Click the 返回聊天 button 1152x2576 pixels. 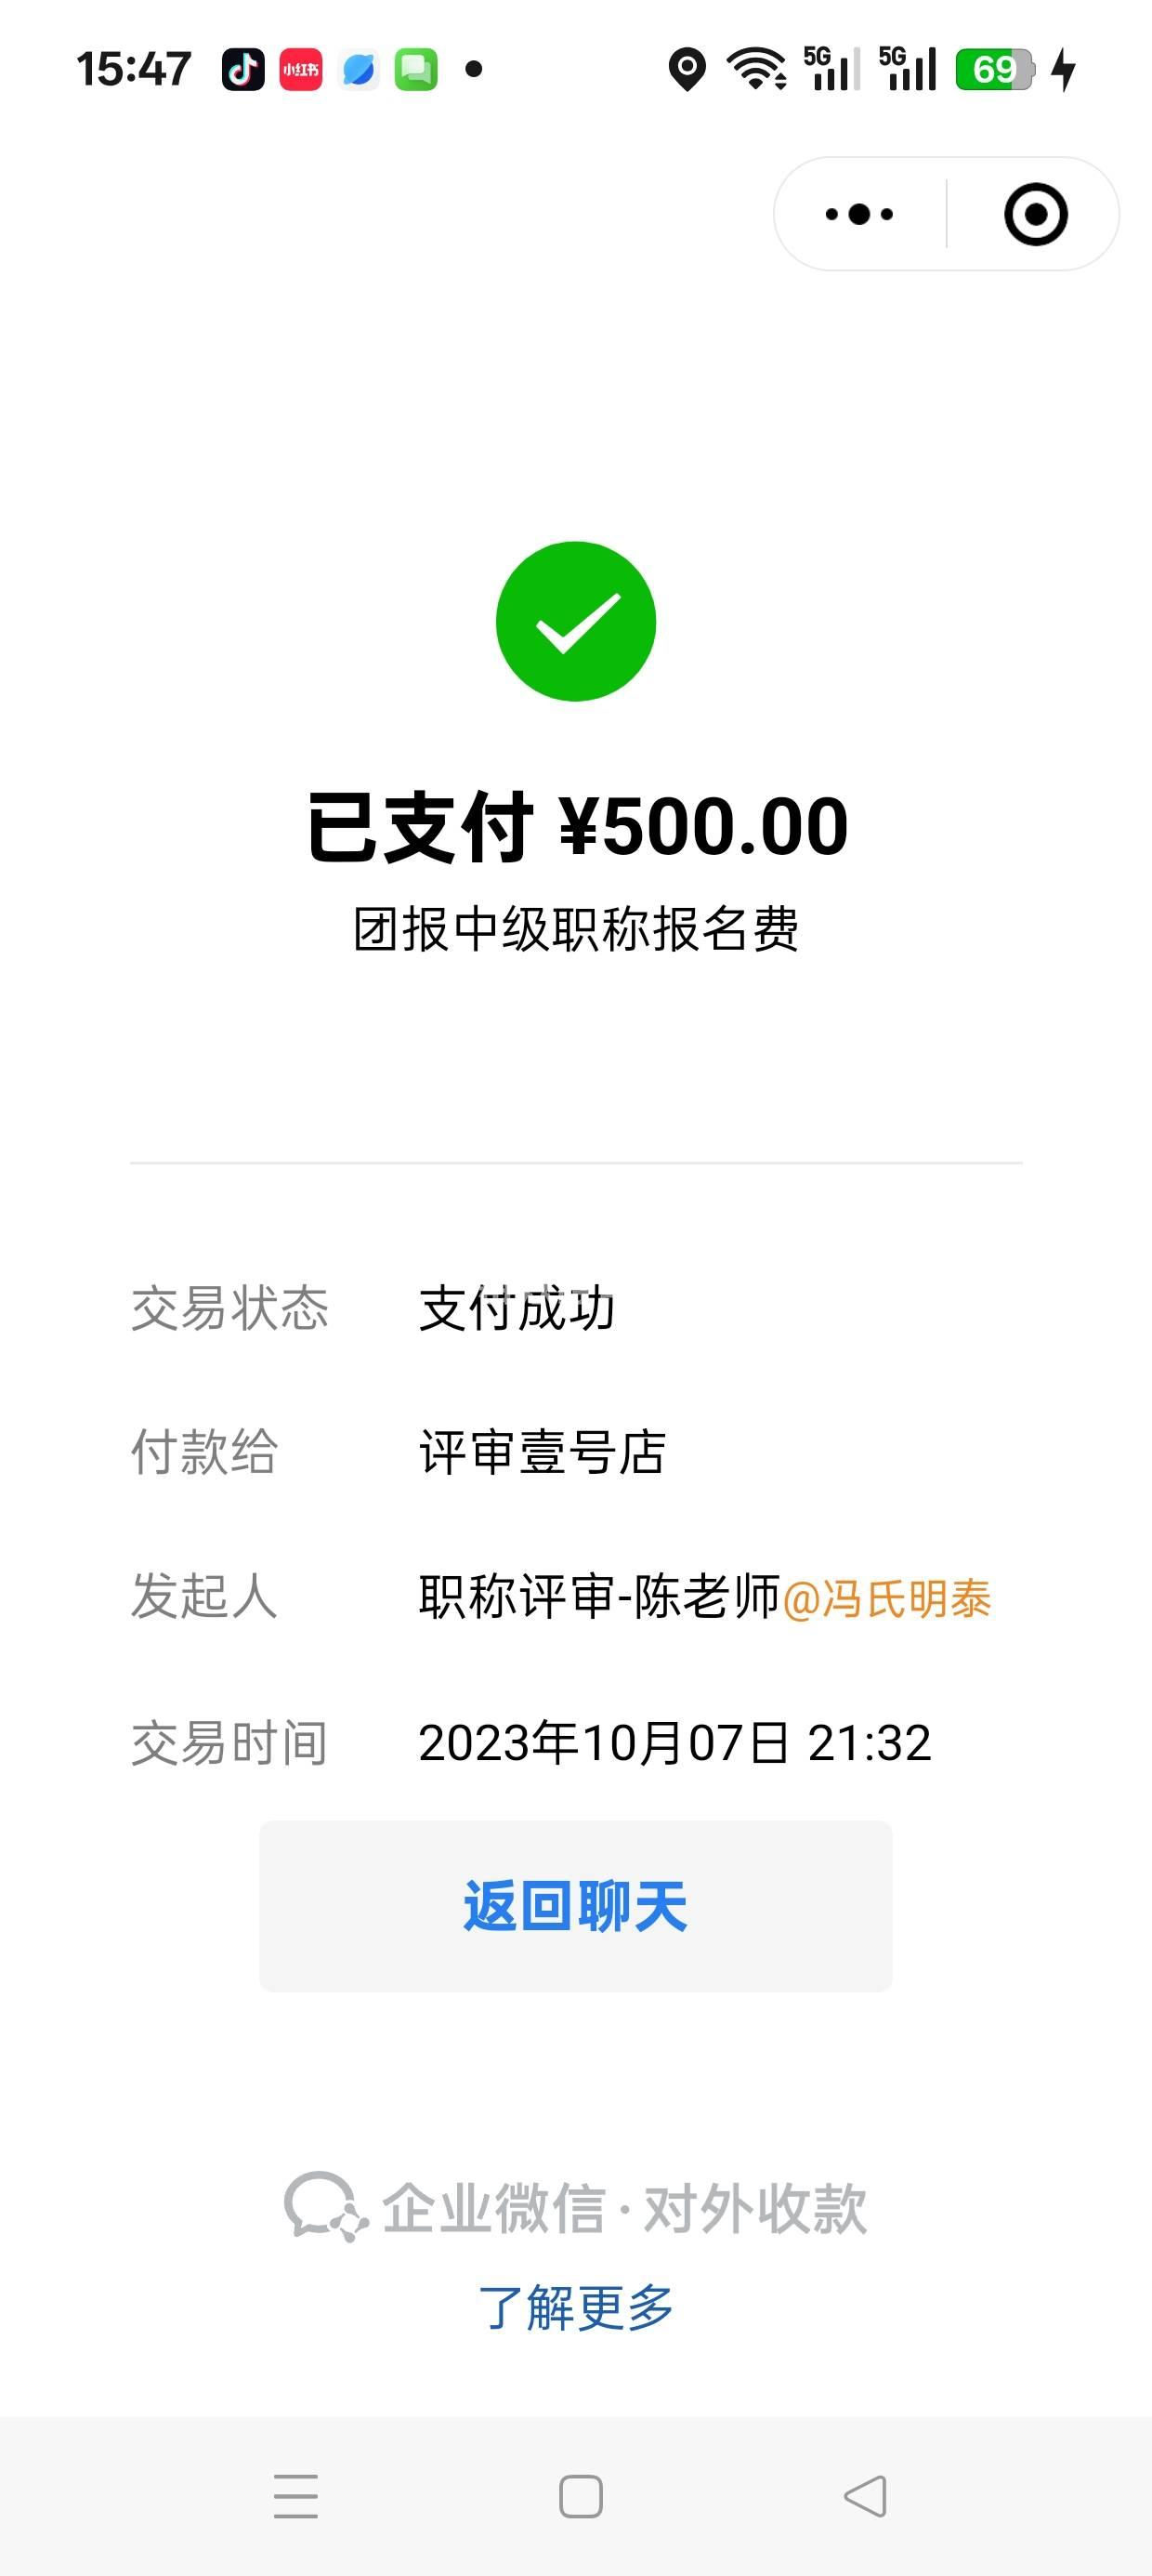[x=576, y=1906]
